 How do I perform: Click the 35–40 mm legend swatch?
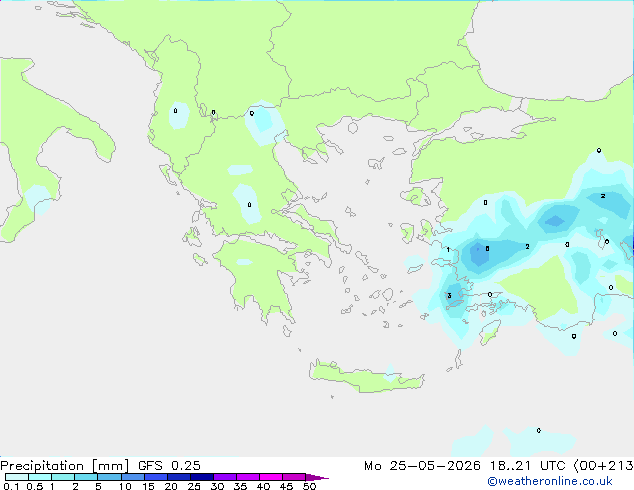pos(247,477)
